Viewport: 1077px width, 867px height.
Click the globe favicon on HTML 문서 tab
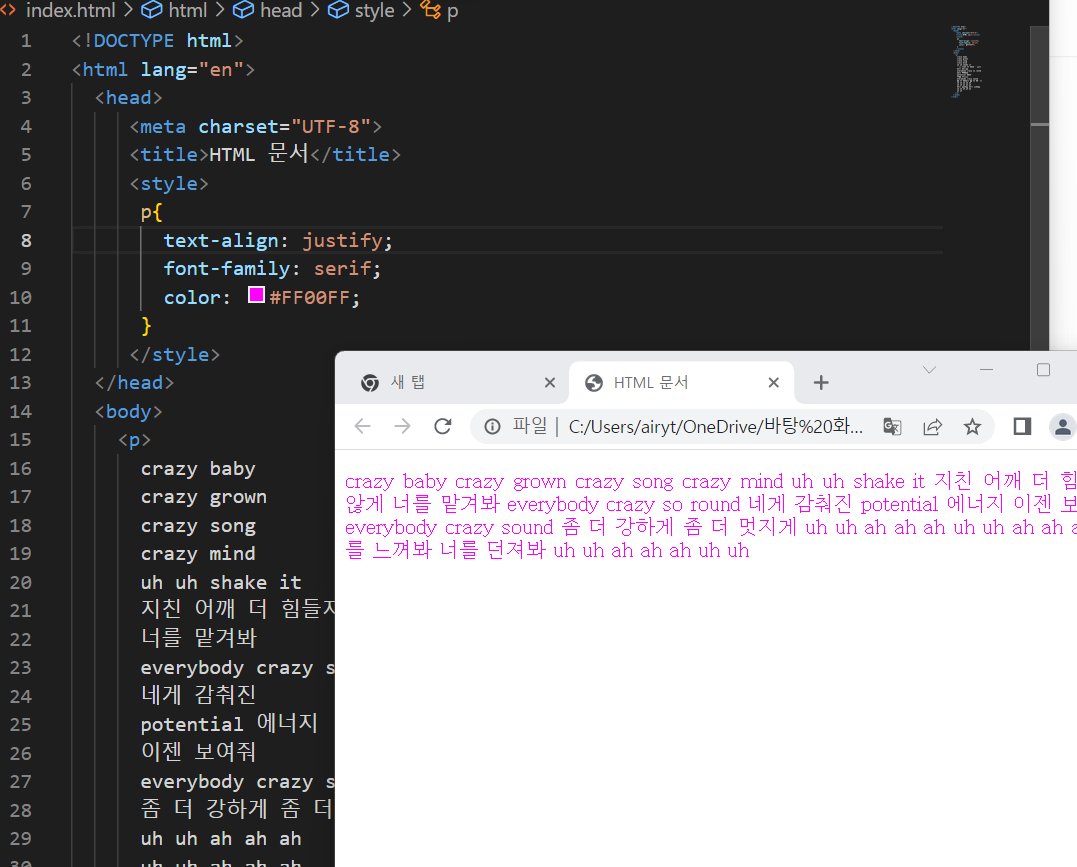pos(593,383)
